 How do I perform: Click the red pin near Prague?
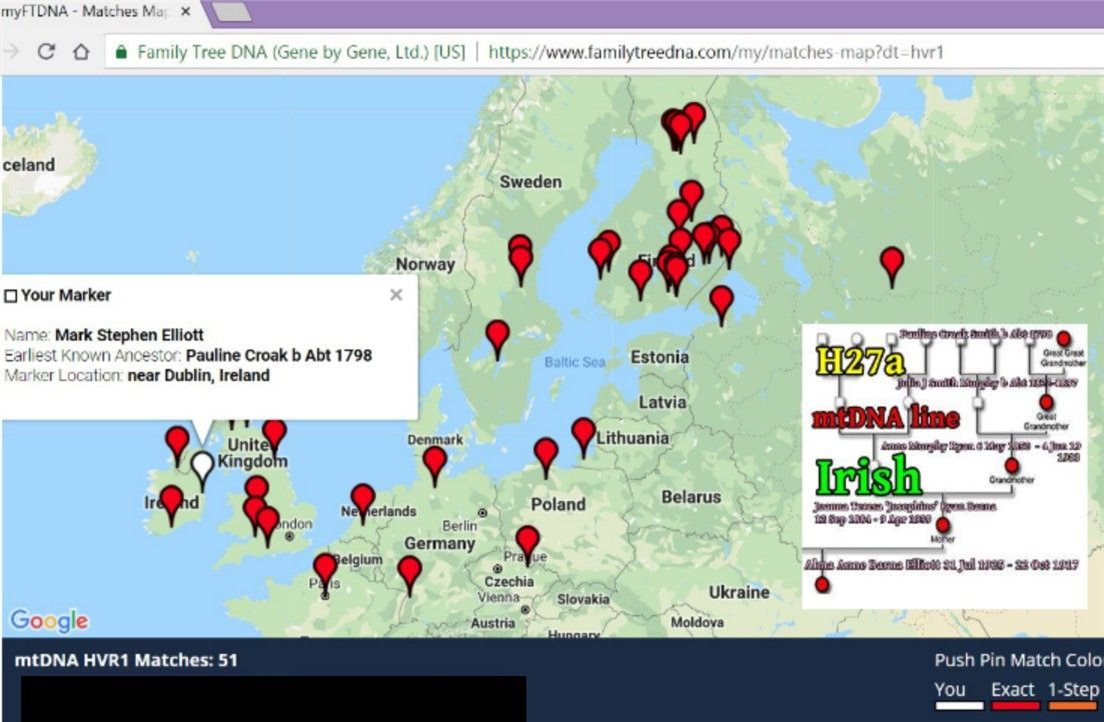click(x=527, y=541)
